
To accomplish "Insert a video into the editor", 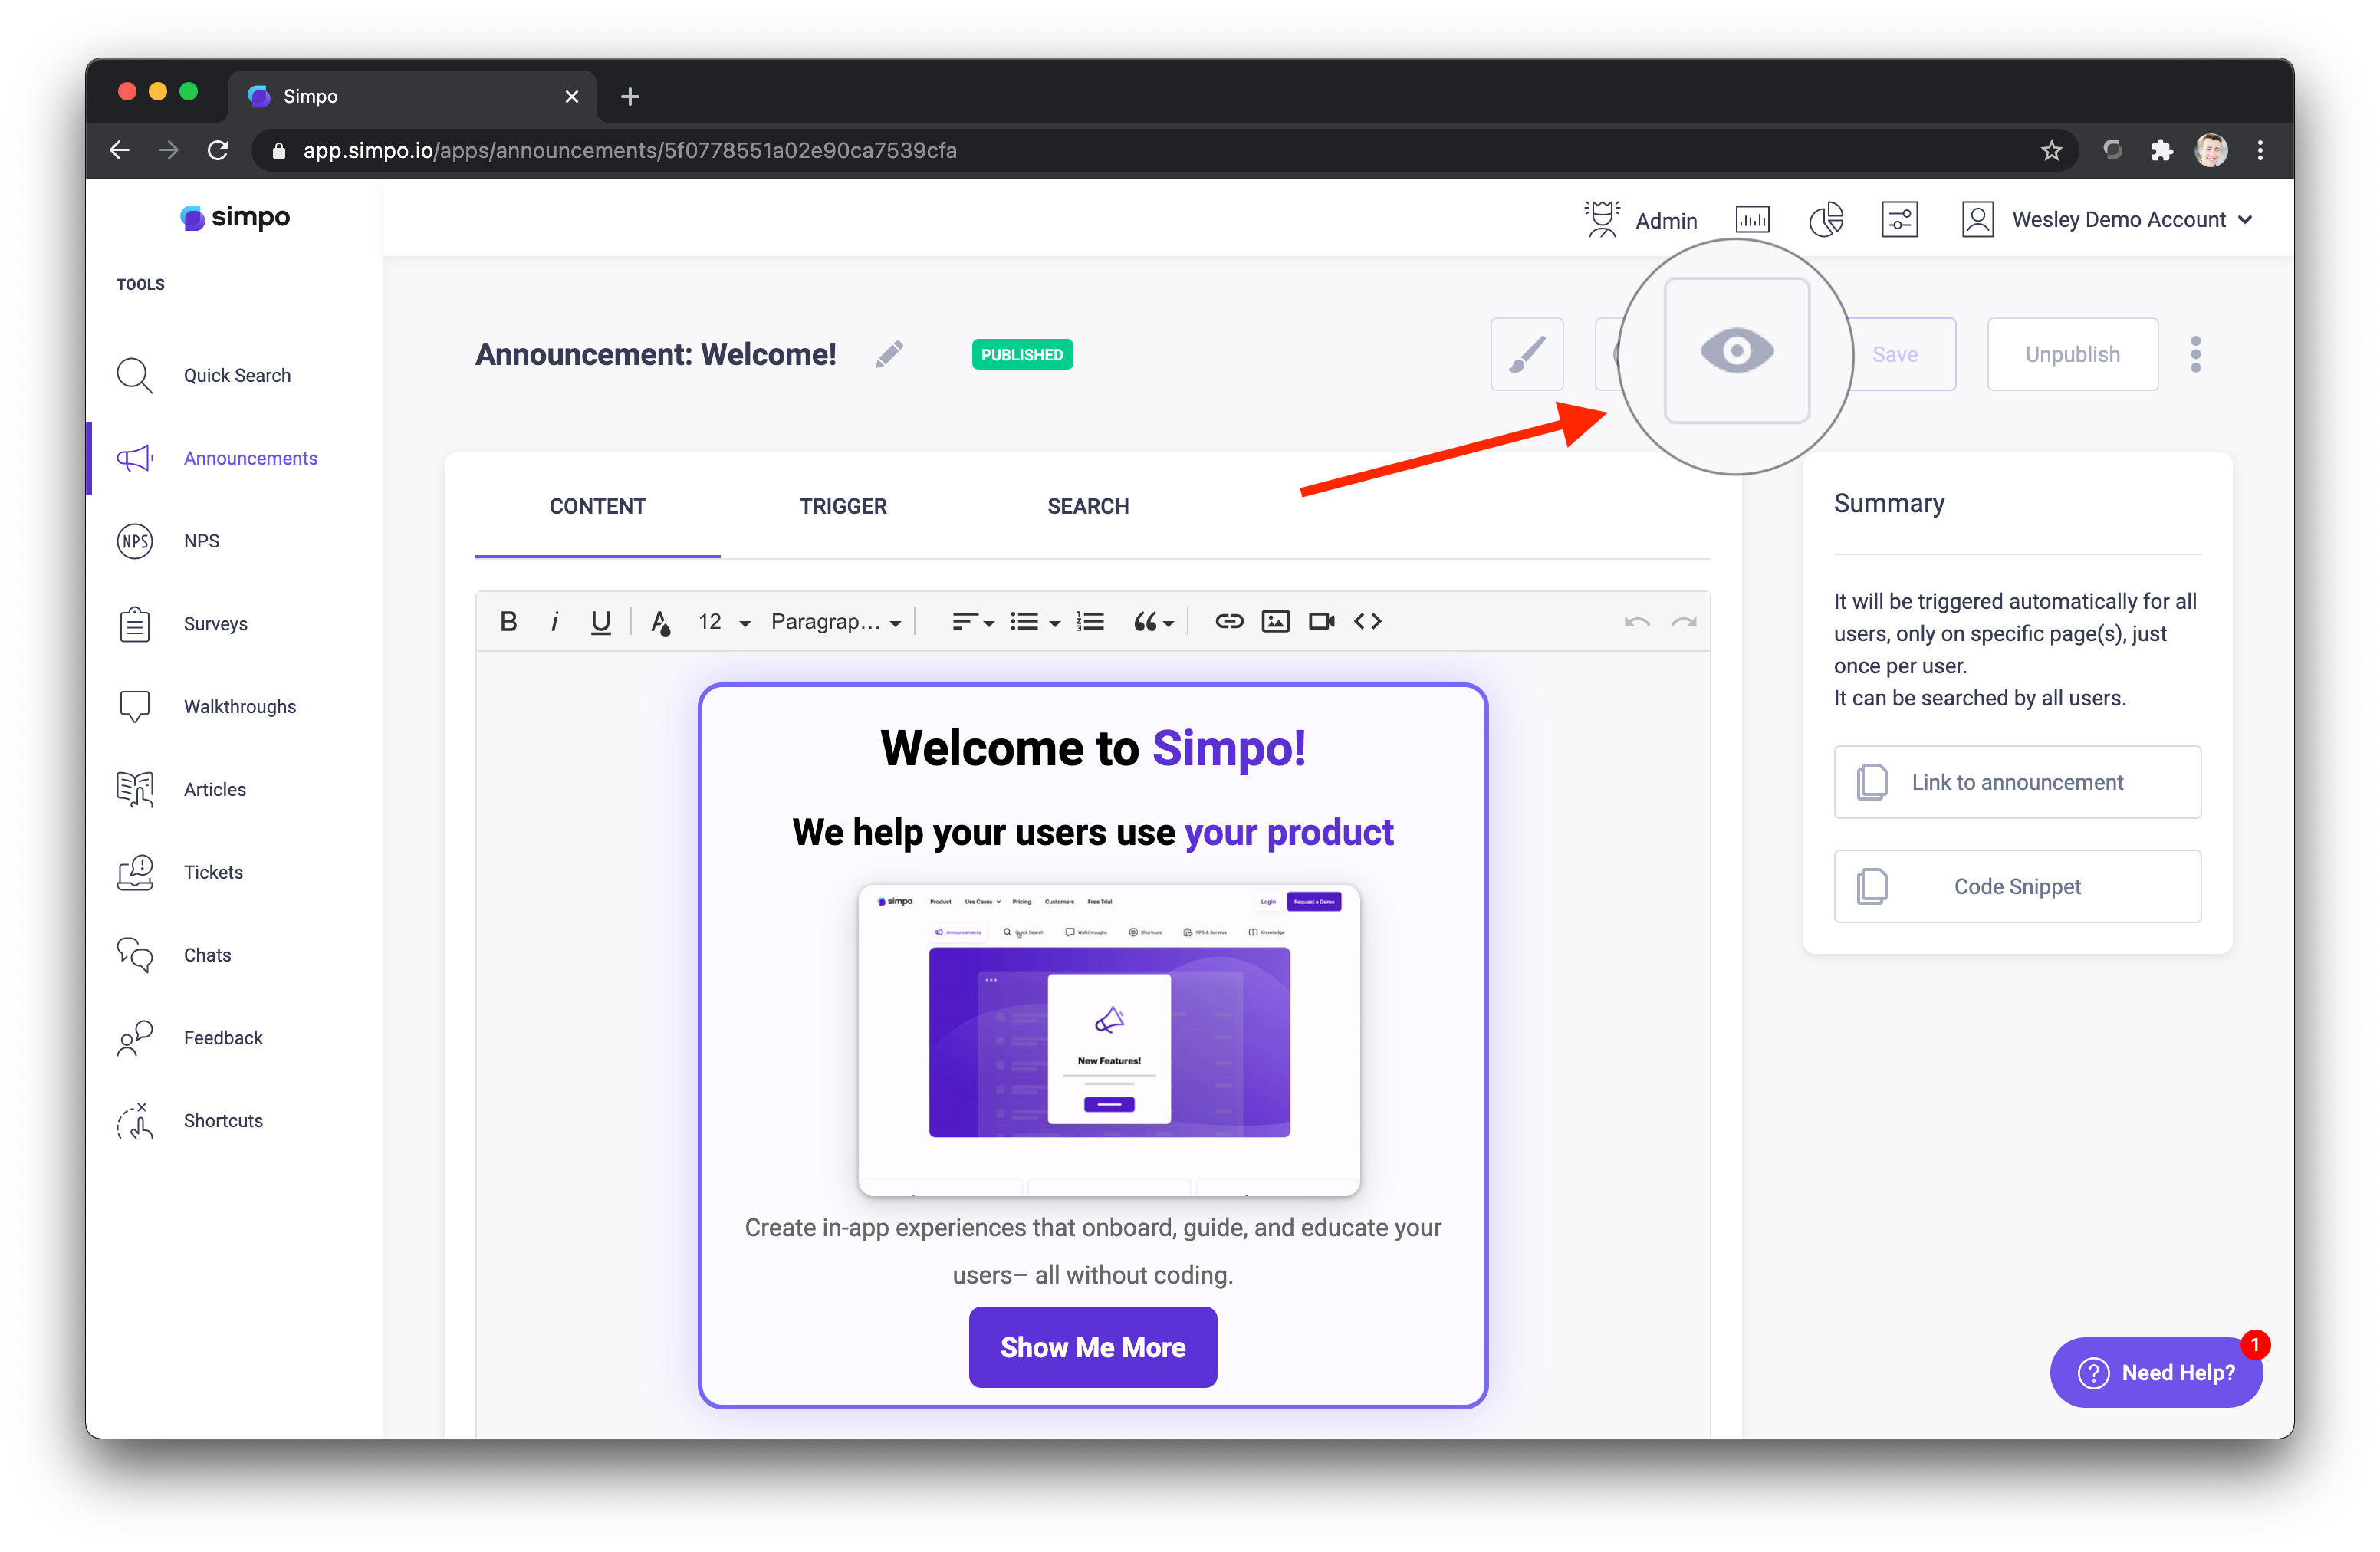I will click(1321, 621).
